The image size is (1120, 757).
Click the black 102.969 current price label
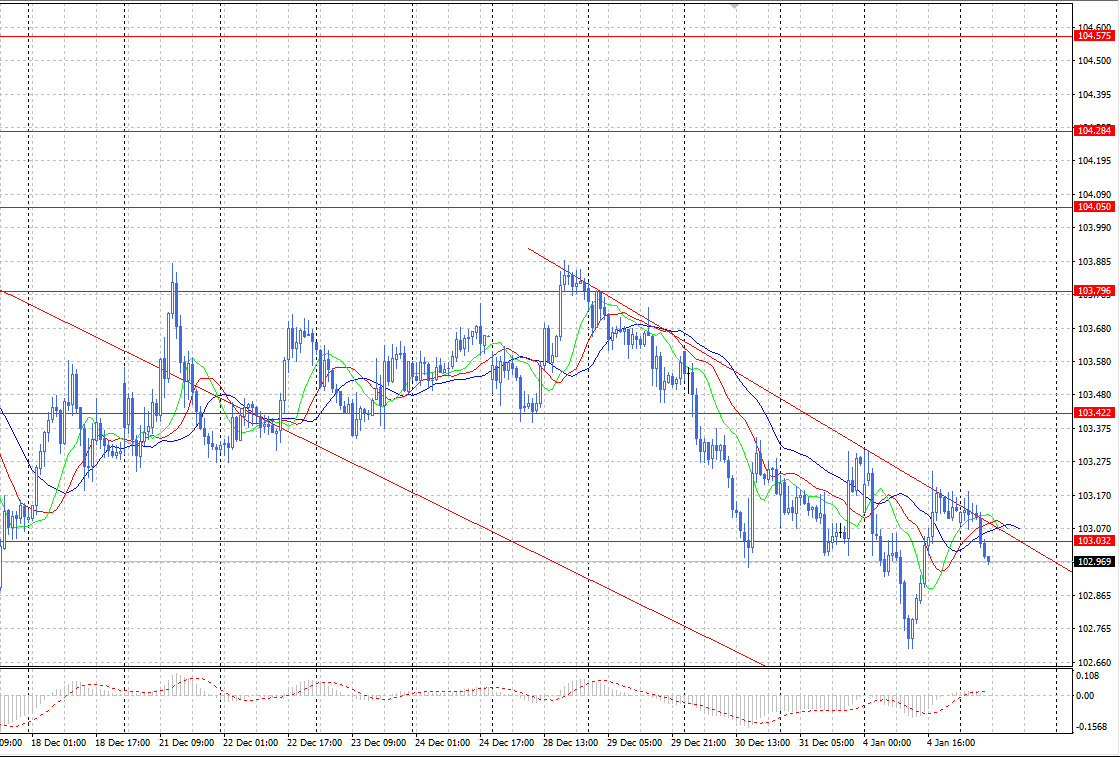(1094, 561)
